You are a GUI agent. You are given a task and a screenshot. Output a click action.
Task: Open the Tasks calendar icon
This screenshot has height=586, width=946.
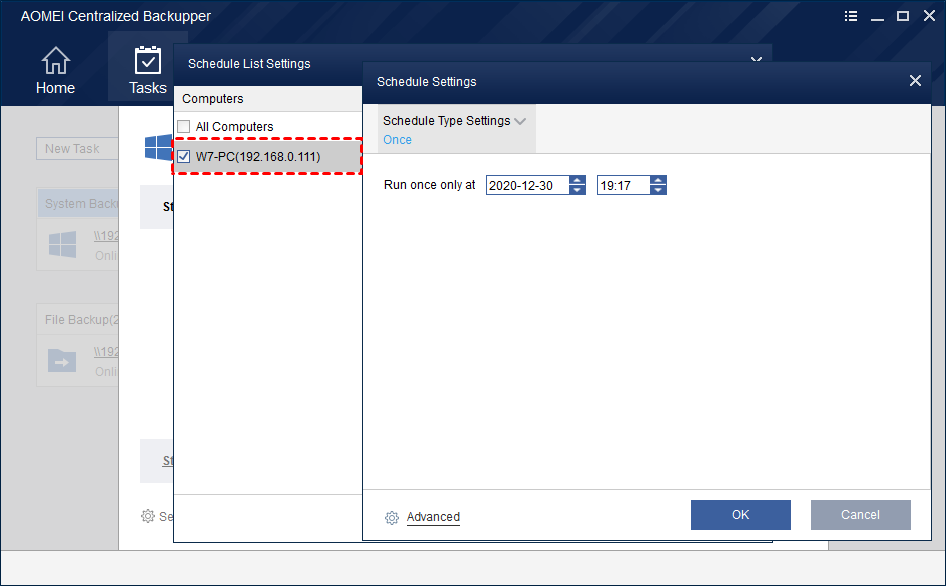(x=148, y=60)
